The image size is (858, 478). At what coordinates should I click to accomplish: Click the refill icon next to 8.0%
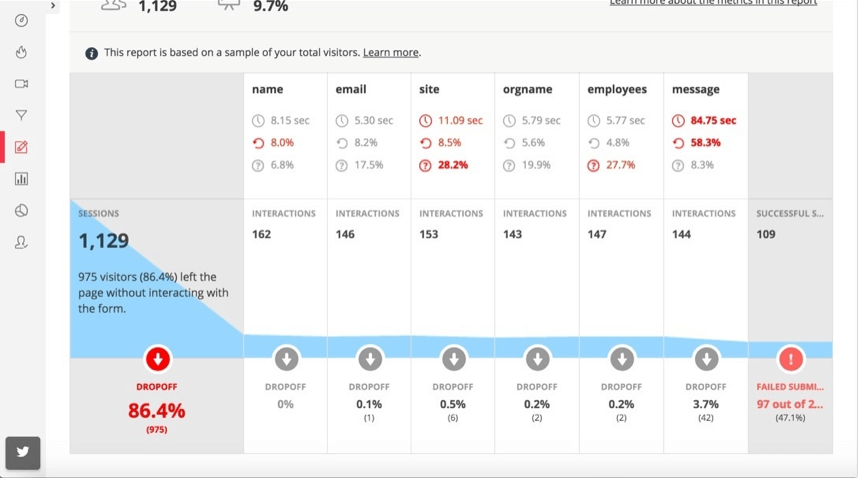coord(258,143)
